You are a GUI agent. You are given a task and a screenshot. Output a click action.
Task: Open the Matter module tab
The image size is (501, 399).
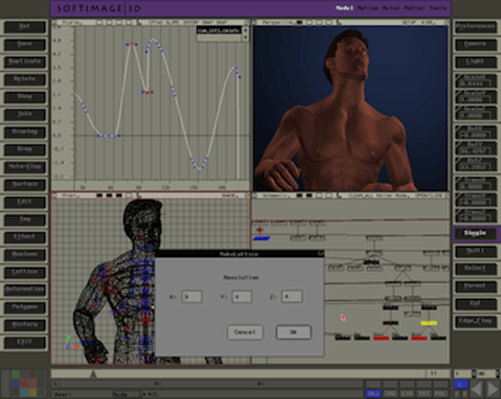click(x=414, y=8)
